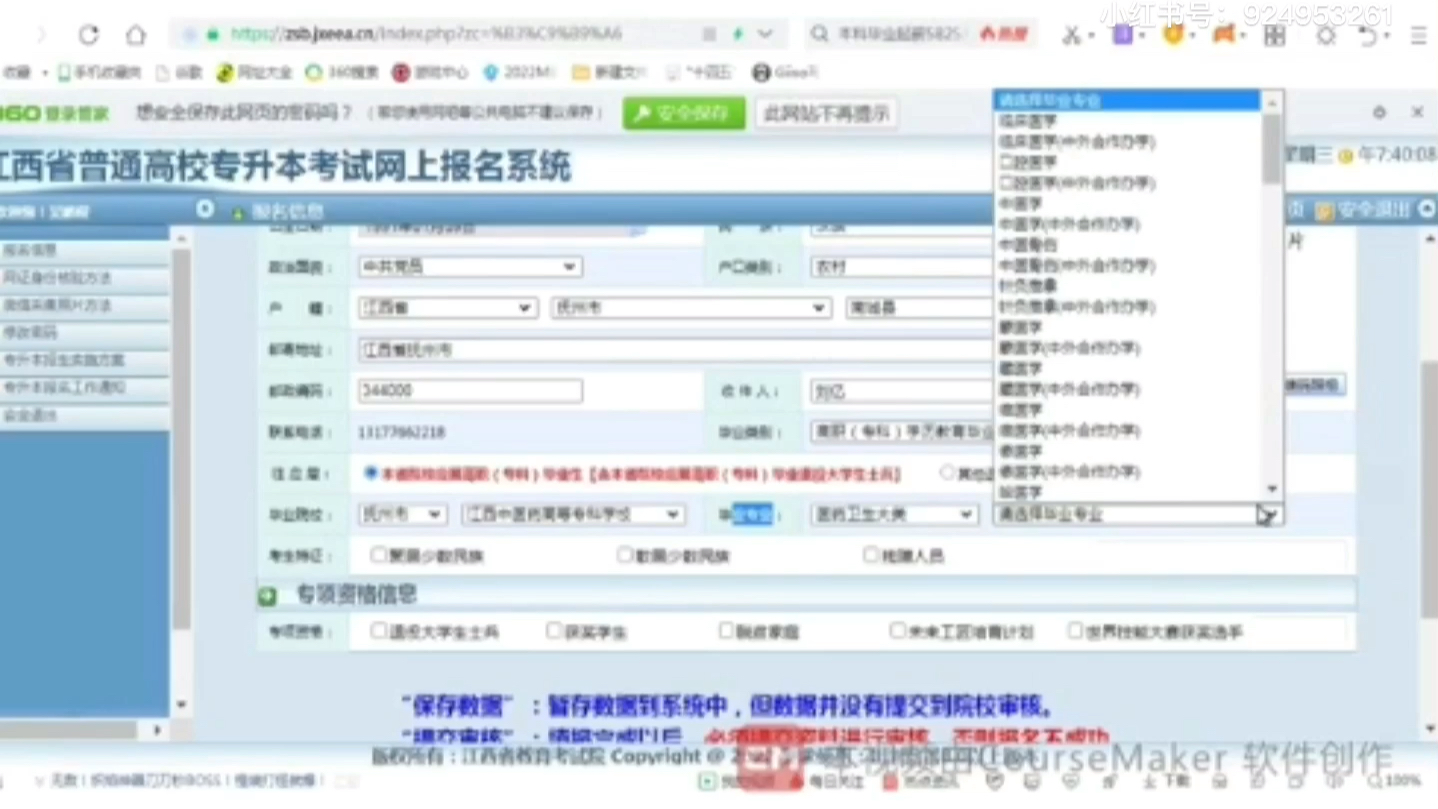This screenshot has width=1438, height=809.
Task: Open the four-square extensions grid icon
Action: click(x=1275, y=35)
